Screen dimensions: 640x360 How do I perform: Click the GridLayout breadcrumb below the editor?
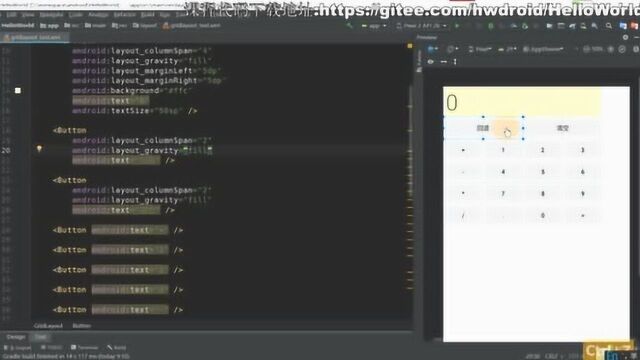pyautogui.click(x=48, y=326)
